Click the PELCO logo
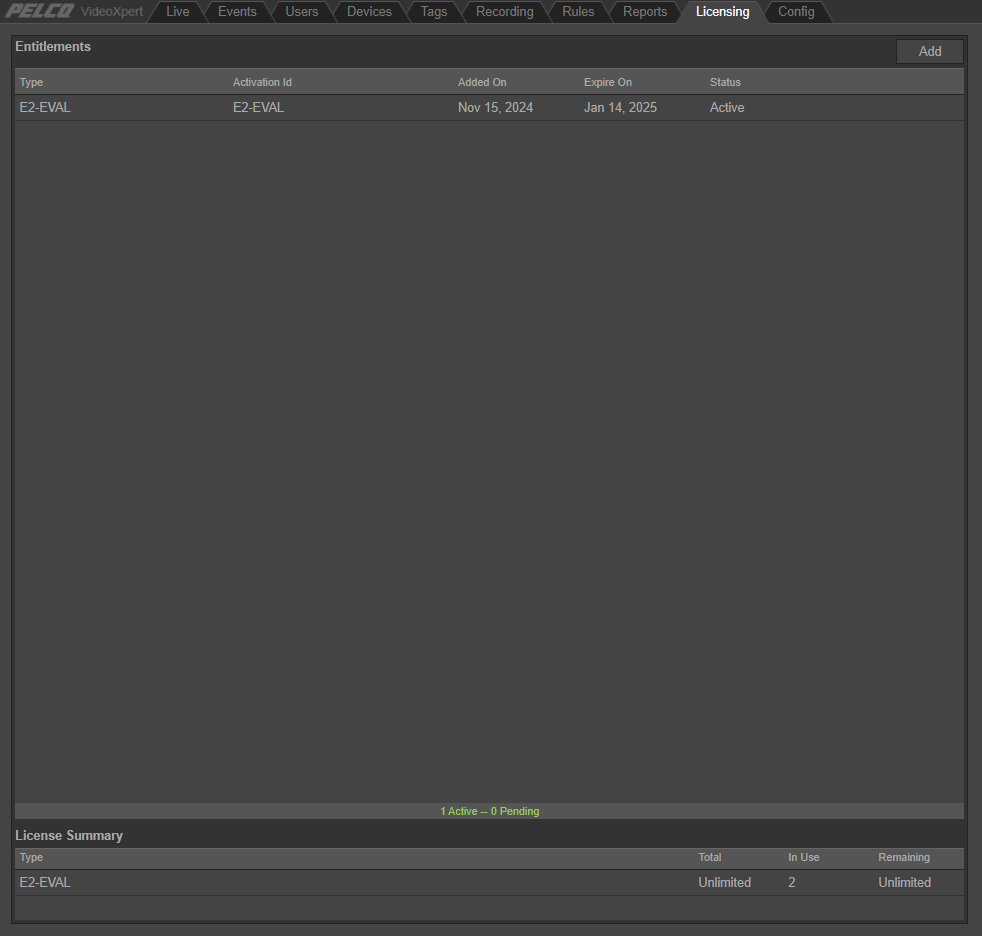Viewport: 982px width, 936px height. (39, 11)
